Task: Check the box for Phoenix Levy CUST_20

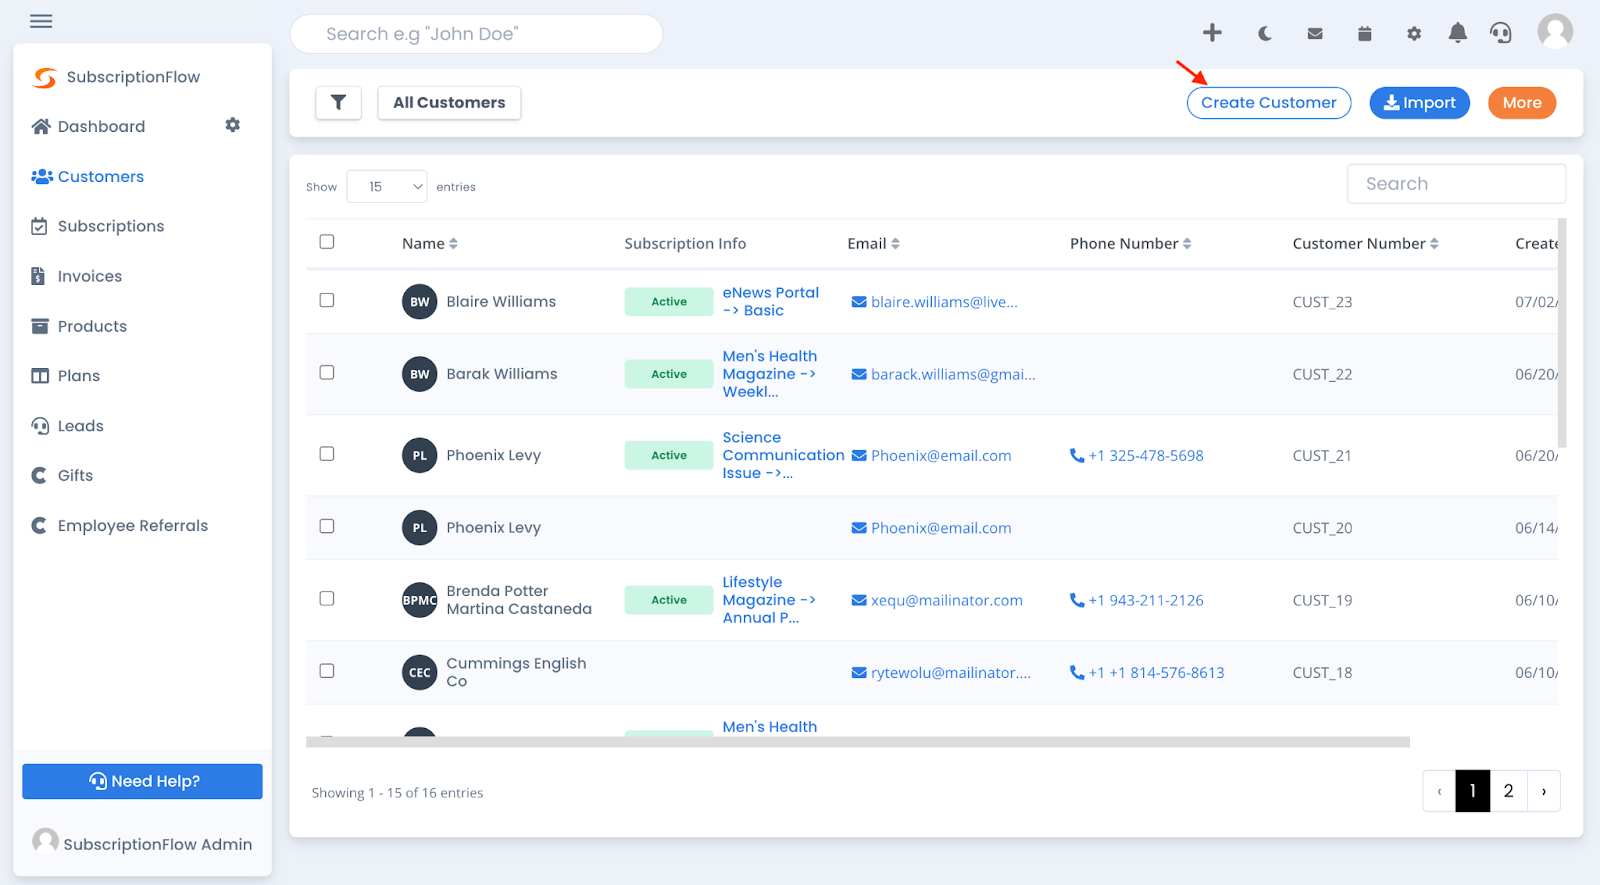Action: [x=327, y=526]
